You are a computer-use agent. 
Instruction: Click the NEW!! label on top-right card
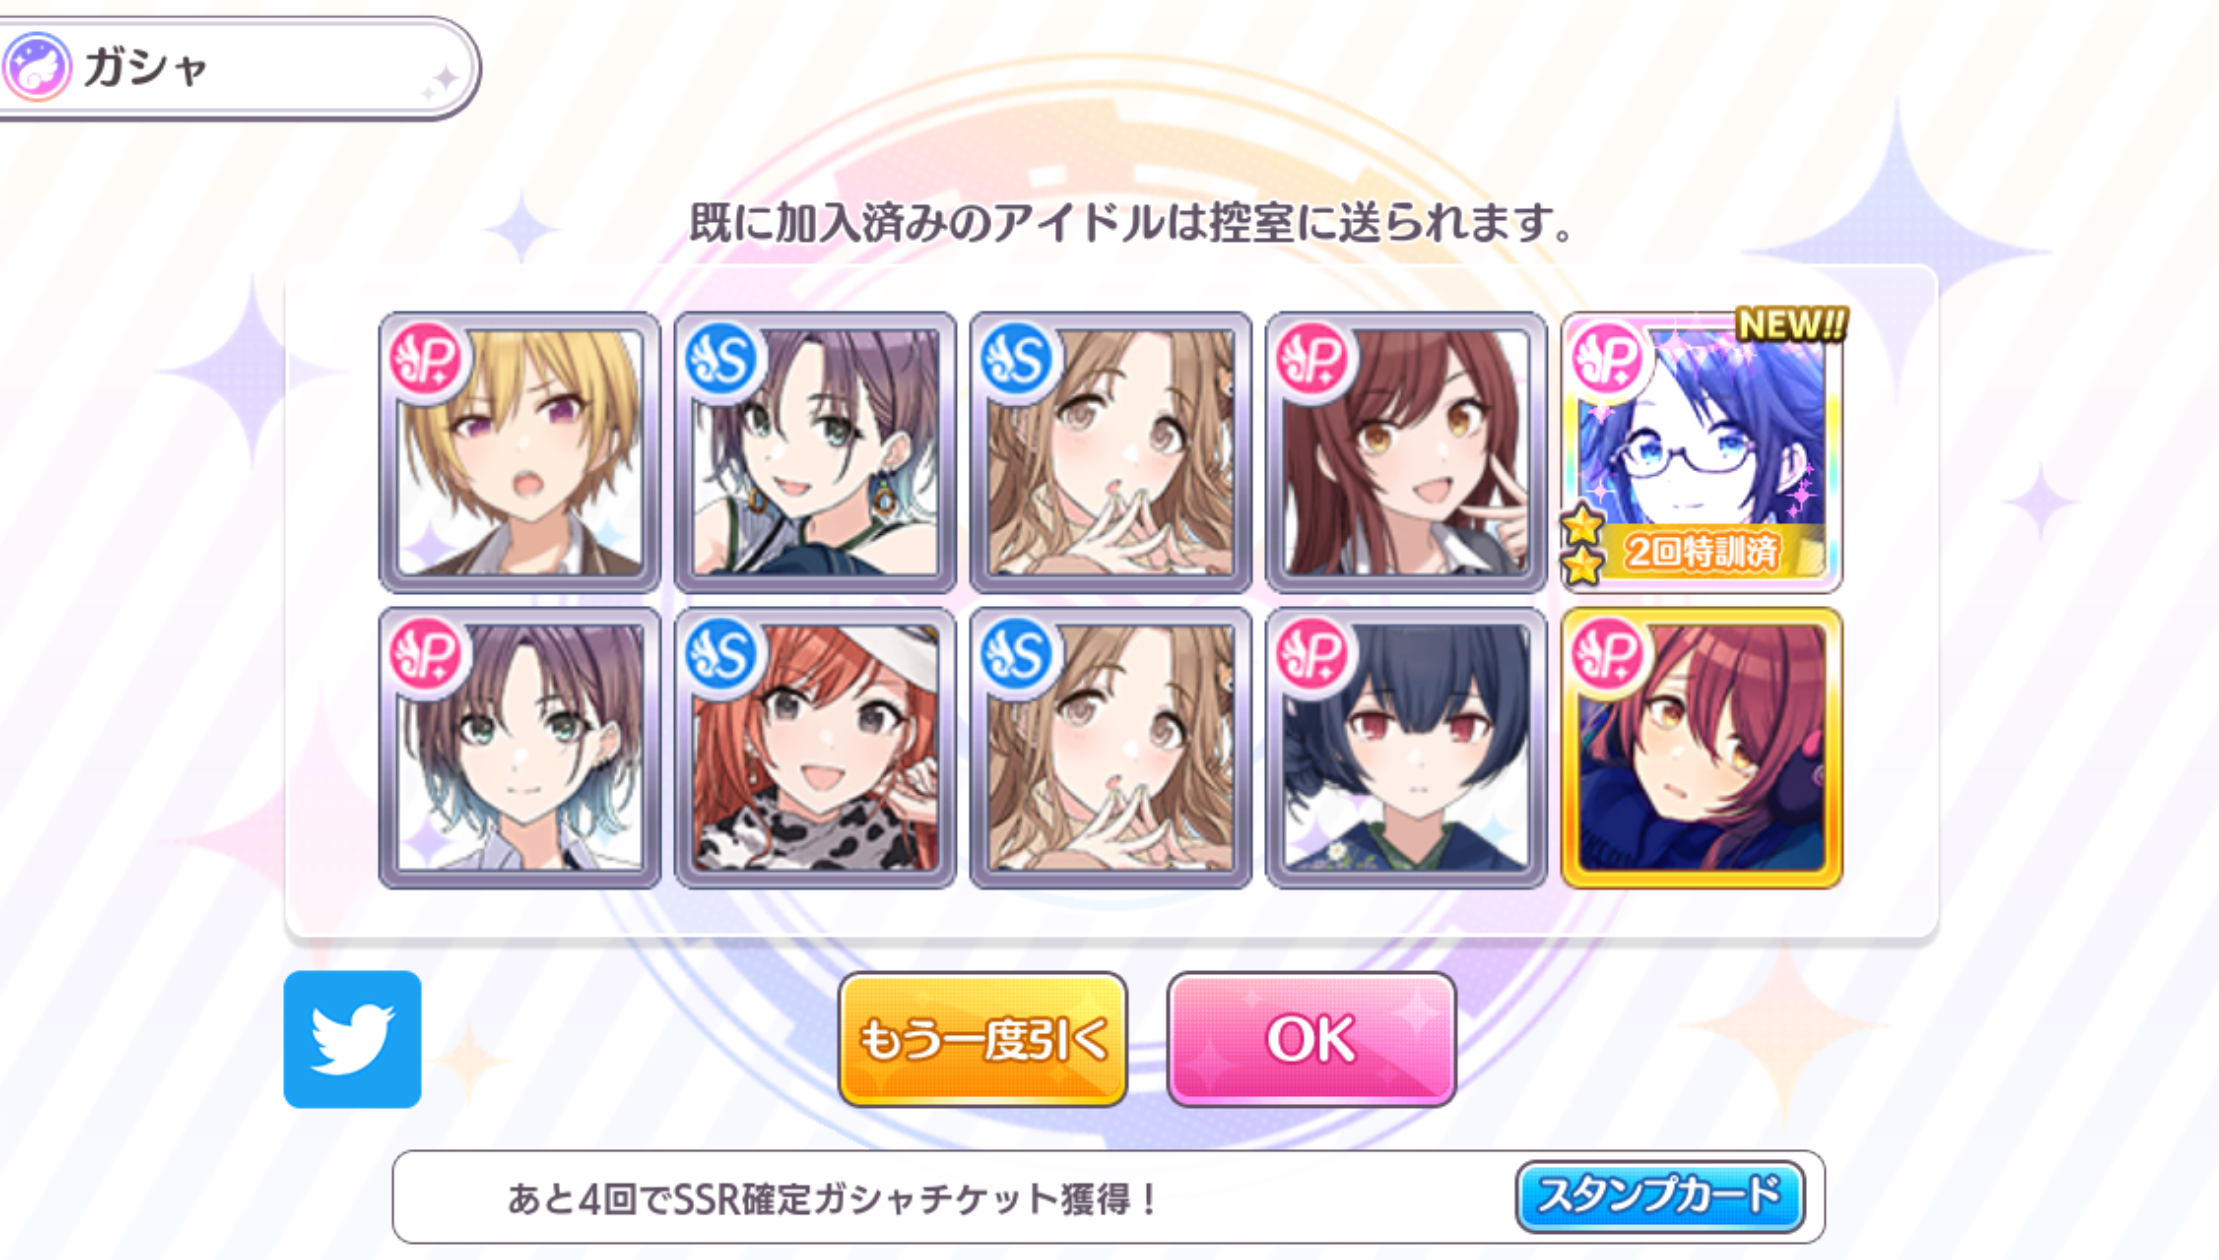[1791, 324]
